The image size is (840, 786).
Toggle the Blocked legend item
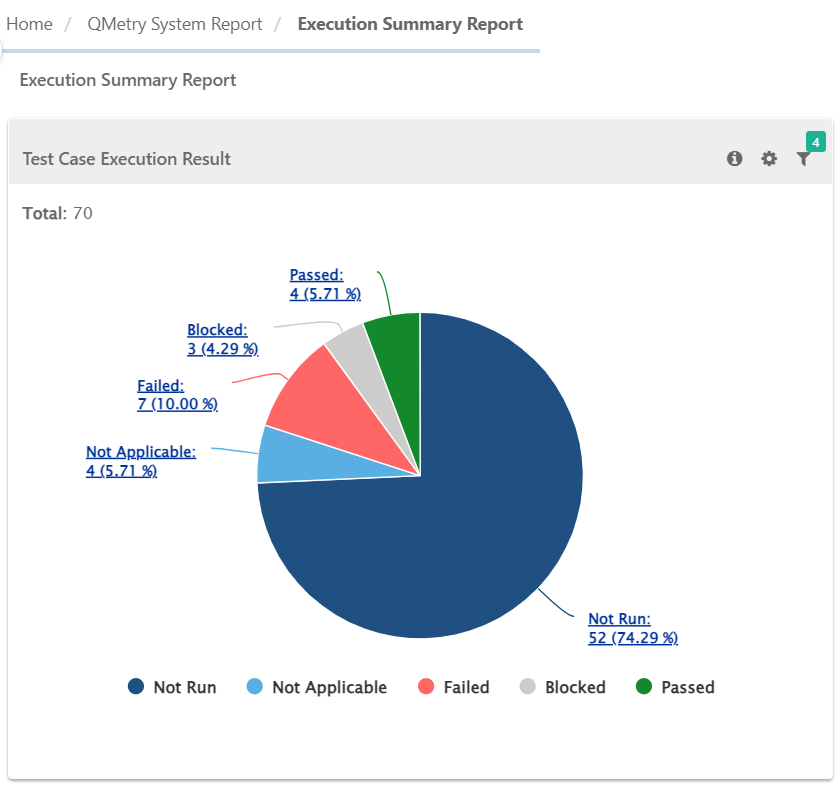[x=563, y=687]
